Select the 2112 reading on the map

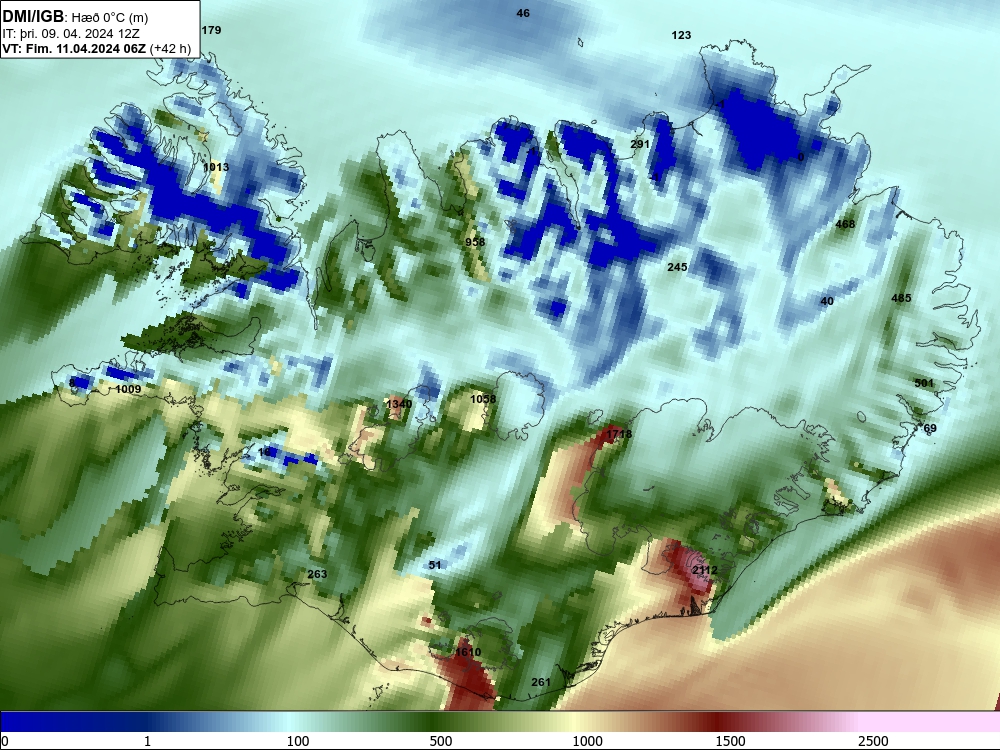click(705, 570)
